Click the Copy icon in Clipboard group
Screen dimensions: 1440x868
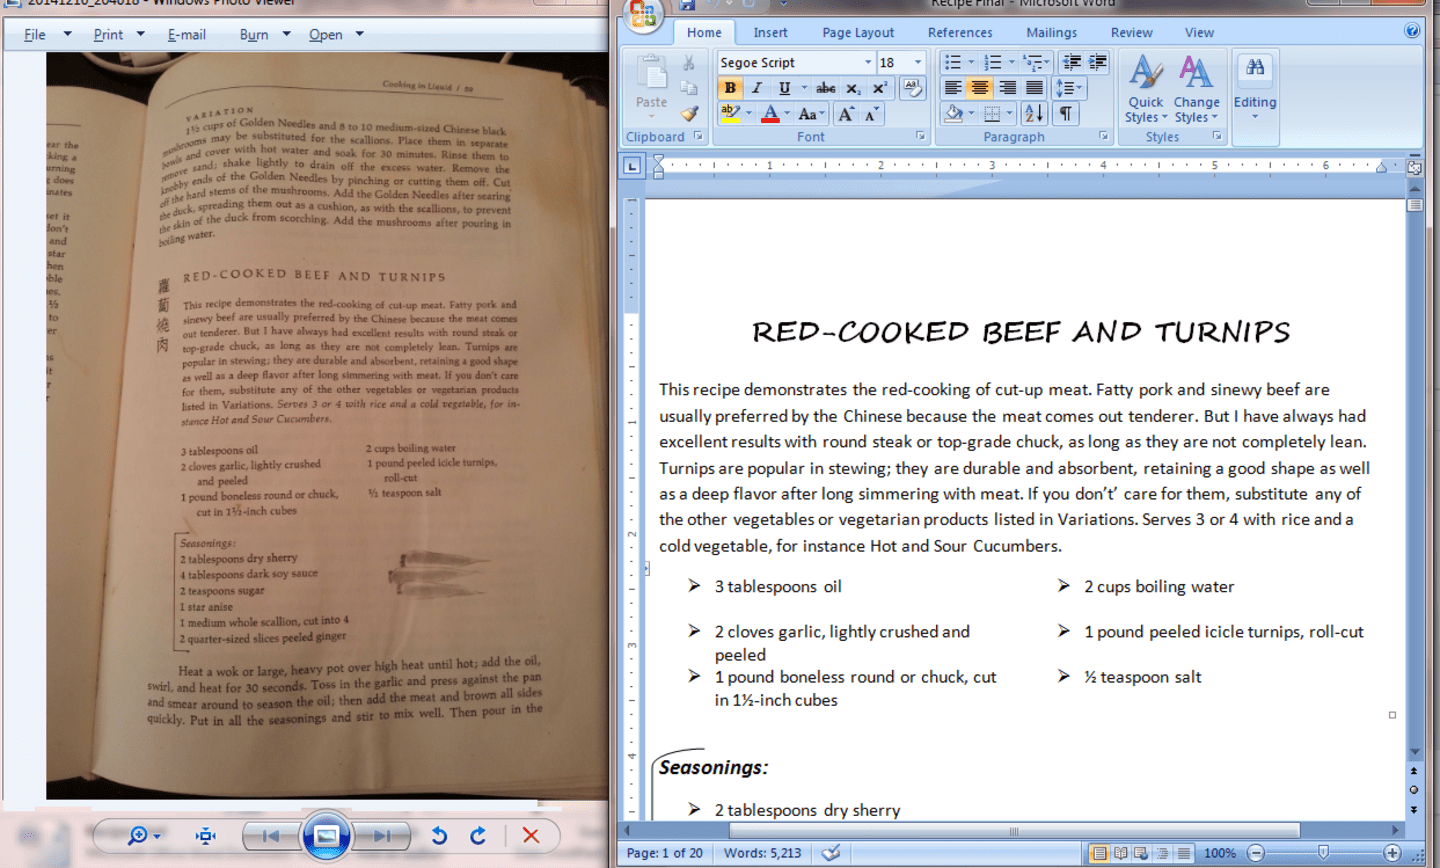(689, 88)
